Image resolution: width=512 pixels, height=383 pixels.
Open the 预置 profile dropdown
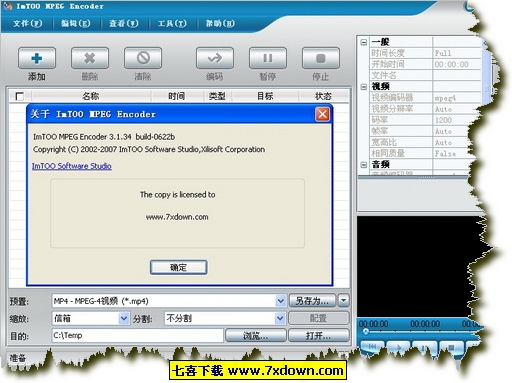(x=281, y=301)
